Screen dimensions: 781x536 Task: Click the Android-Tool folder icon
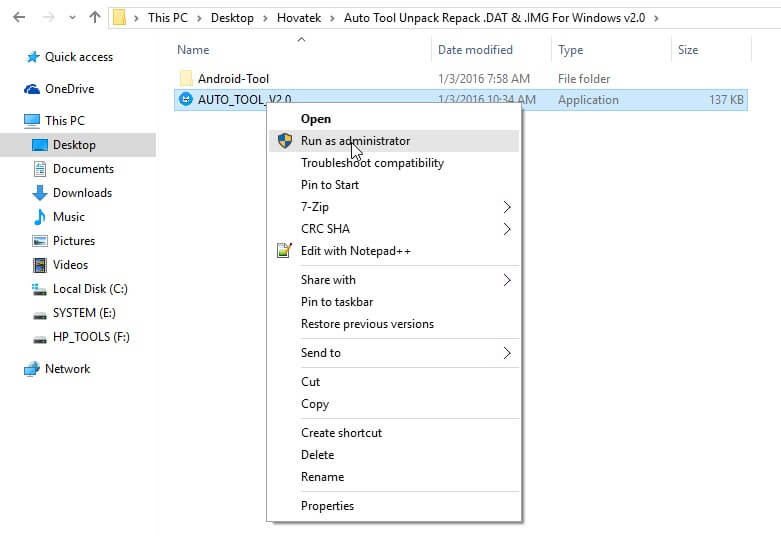(186, 78)
